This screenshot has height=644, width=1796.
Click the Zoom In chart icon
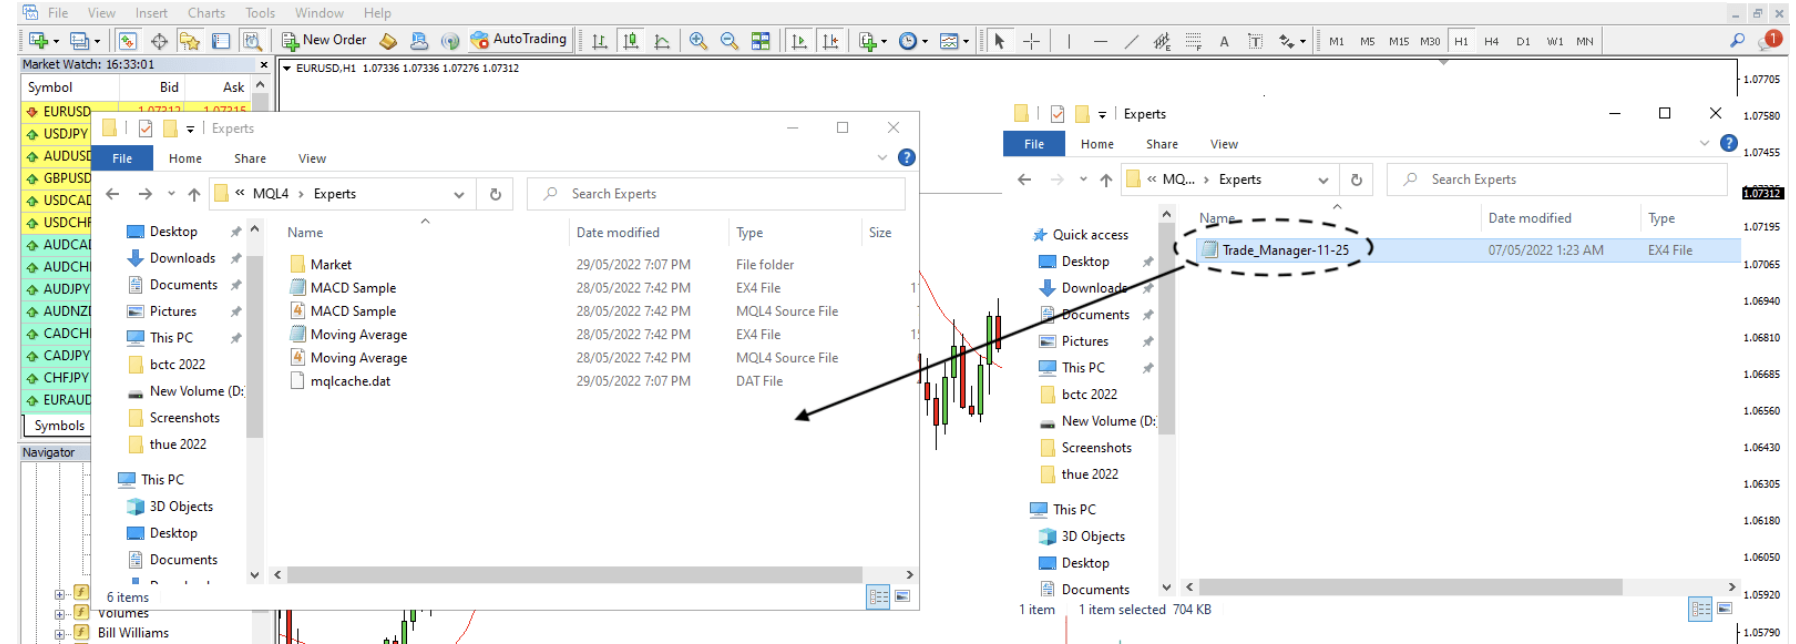point(698,41)
